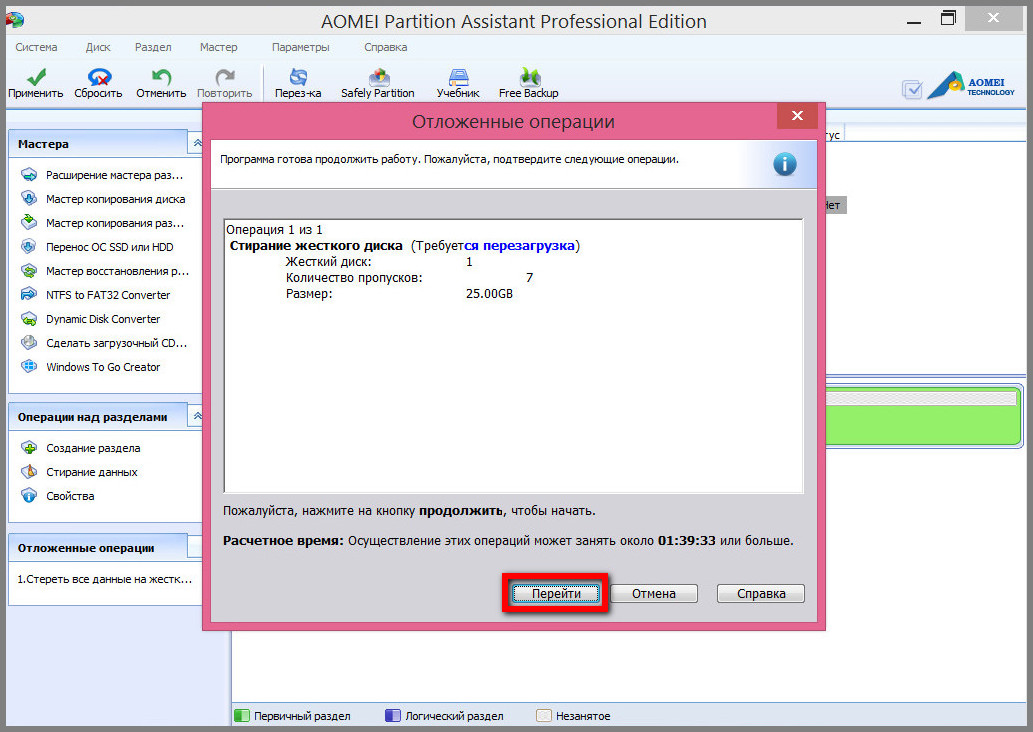Open the Диск menu
This screenshot has height=732, width=1033.
[98, 47]
